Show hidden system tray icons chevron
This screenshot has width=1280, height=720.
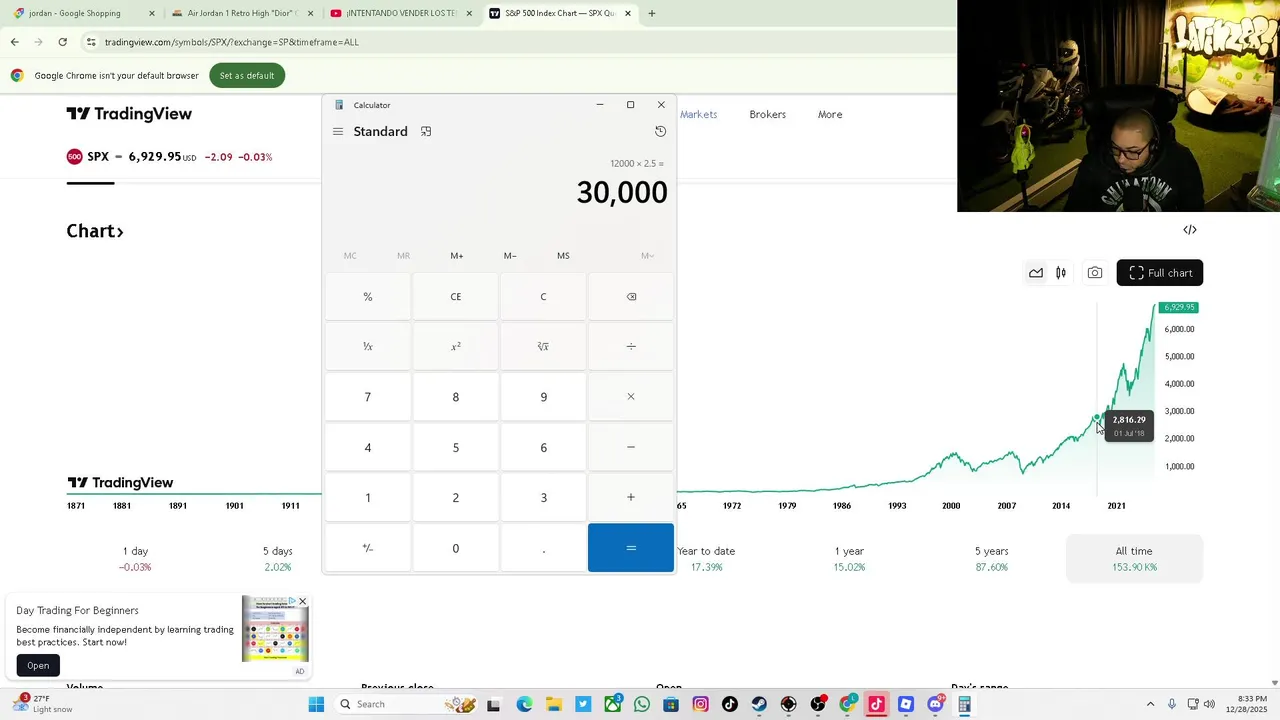click(1150, 704)
